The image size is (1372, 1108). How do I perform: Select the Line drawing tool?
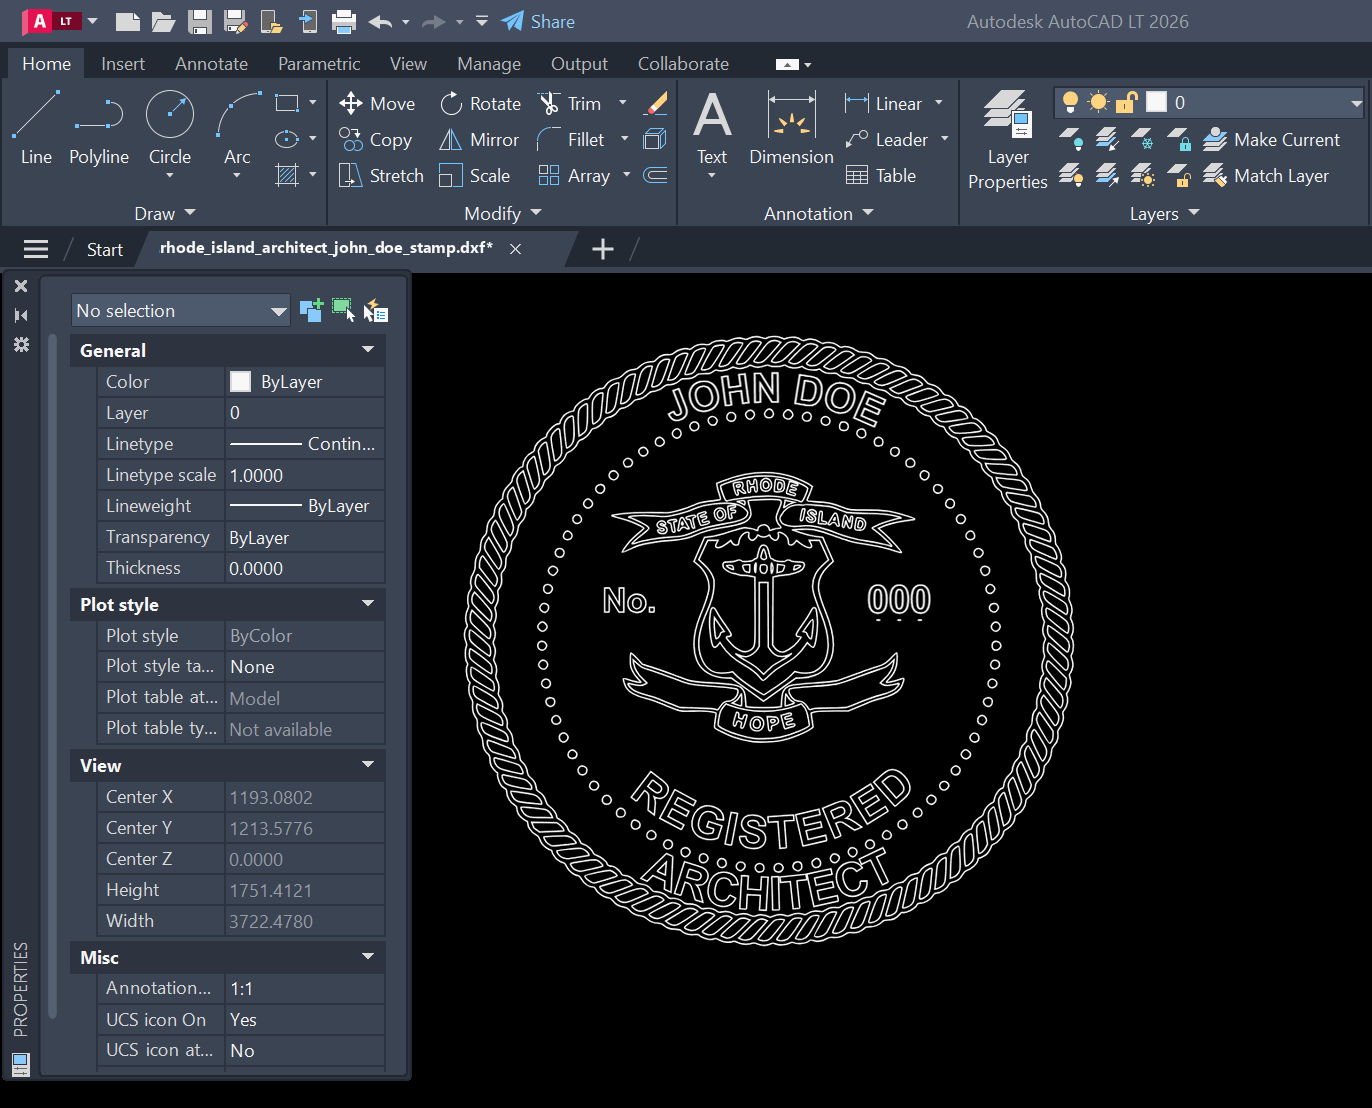pos(36,128)
